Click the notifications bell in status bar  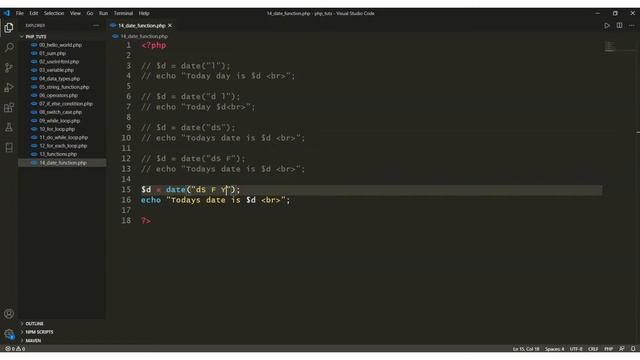coord(633,349)
